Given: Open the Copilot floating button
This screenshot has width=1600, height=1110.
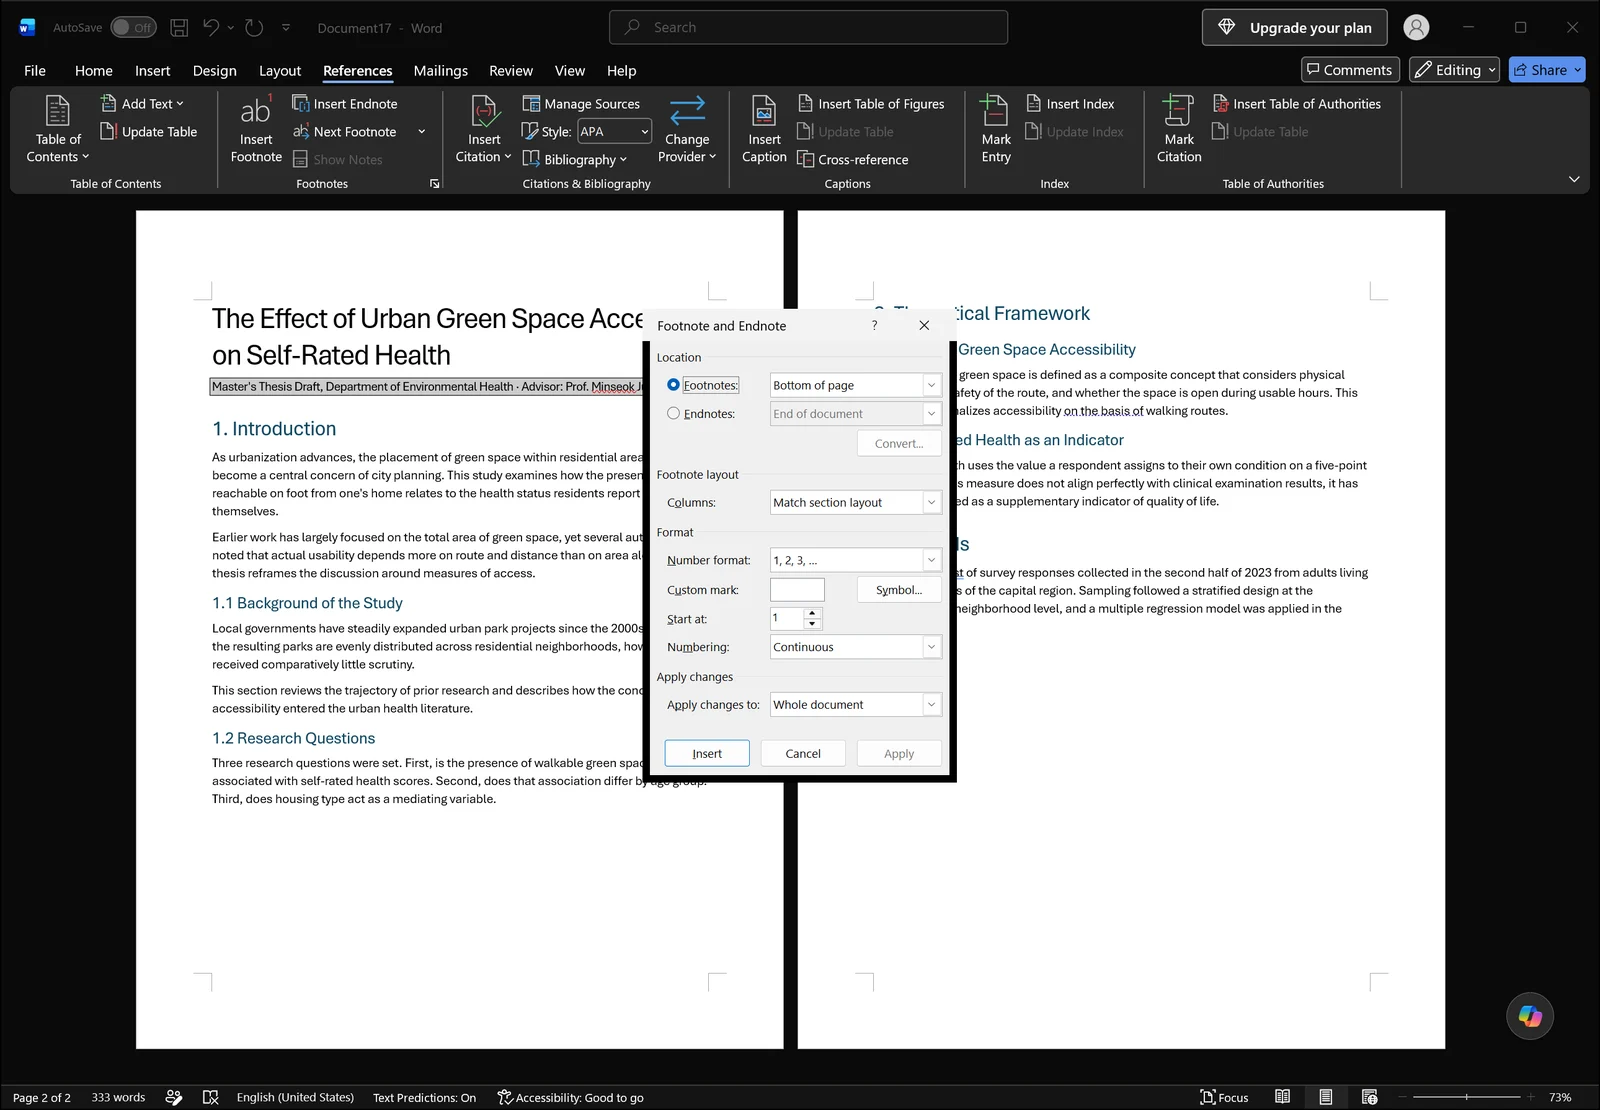Looking at the screenshot, I should coord(1530,1016).
